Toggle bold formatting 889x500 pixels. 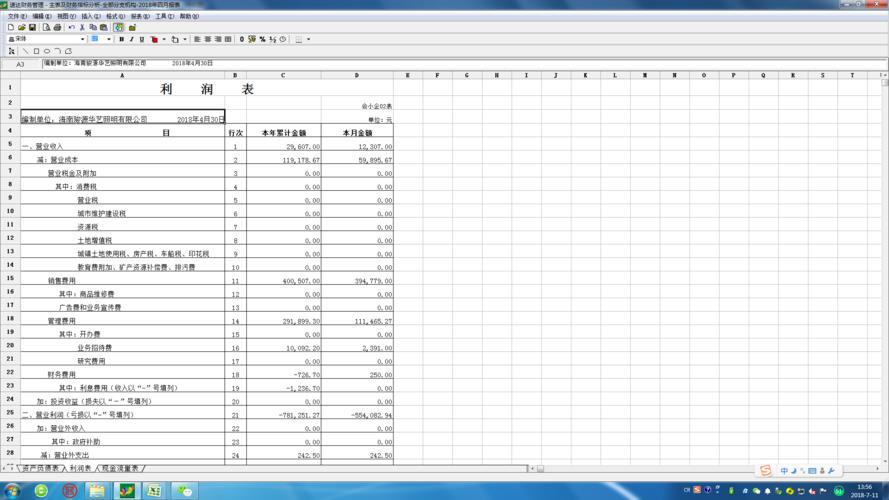point(122,40)
